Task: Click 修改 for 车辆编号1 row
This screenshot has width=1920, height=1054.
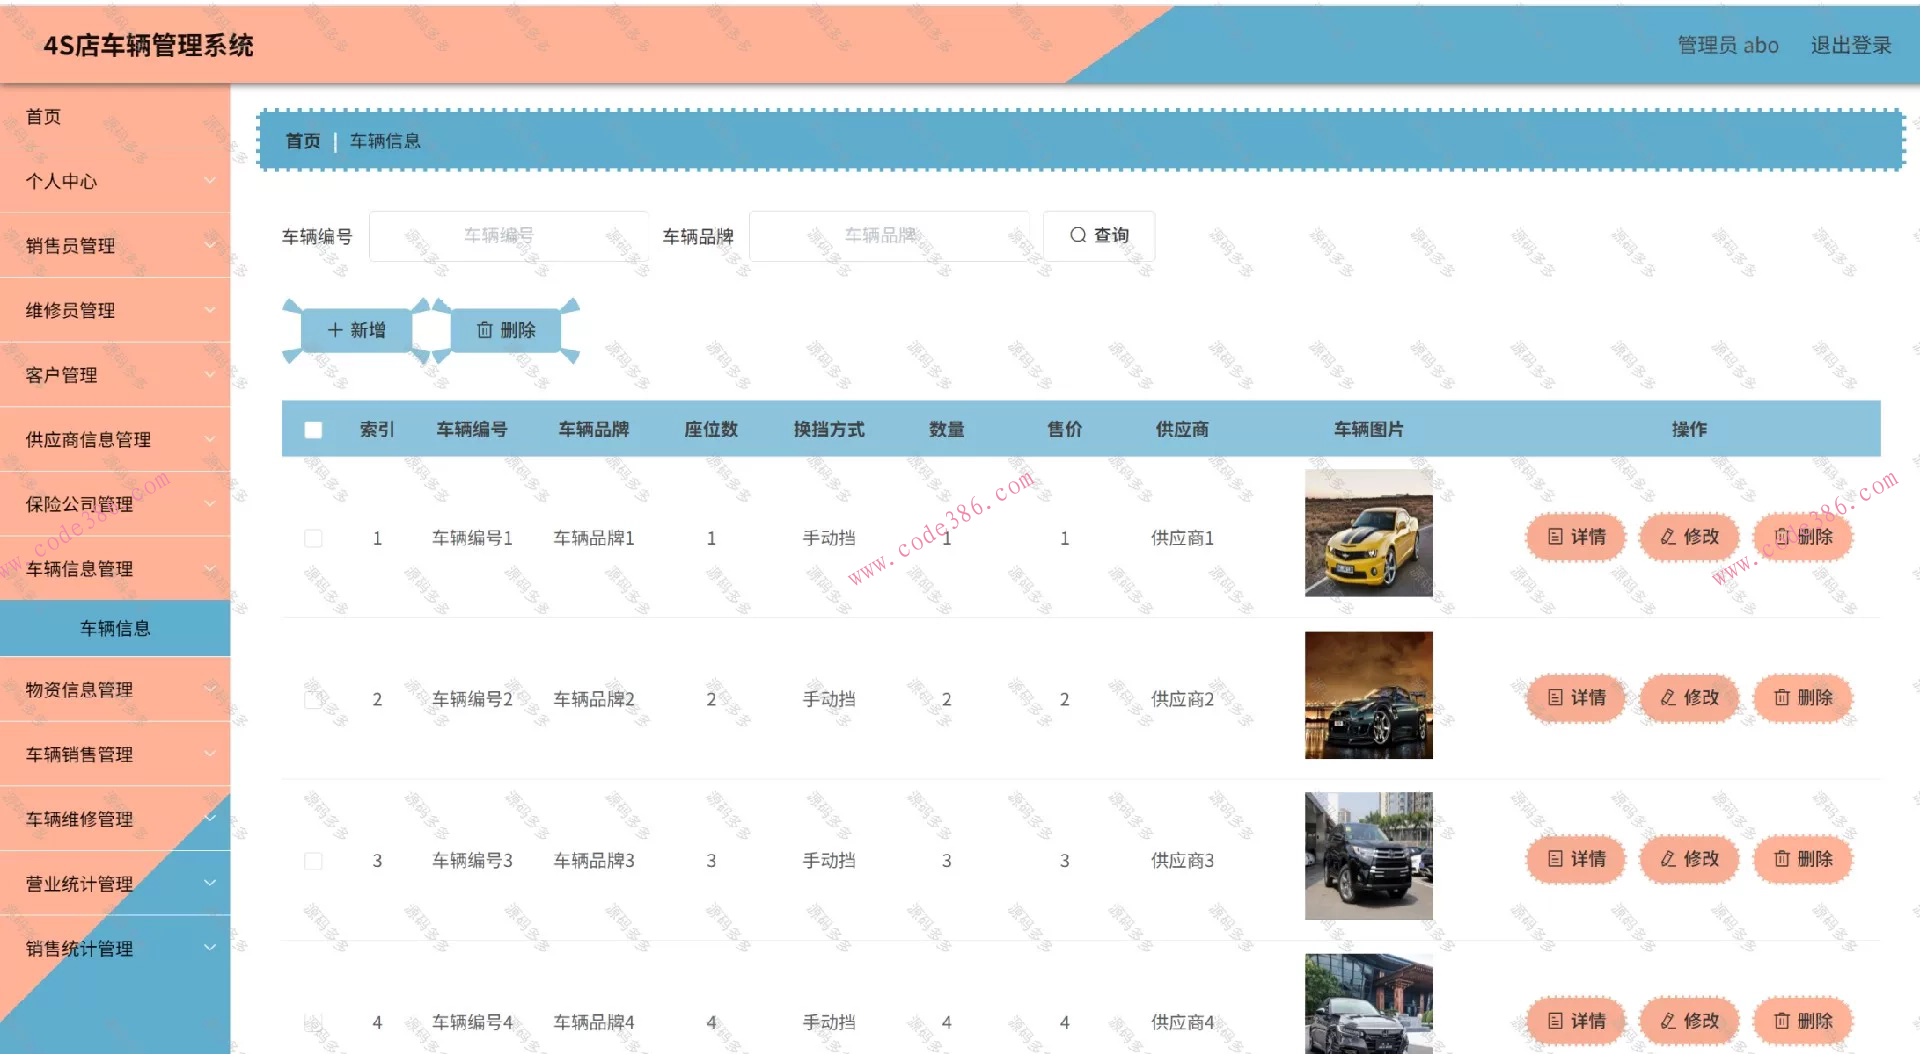Action: (1690, 537)
